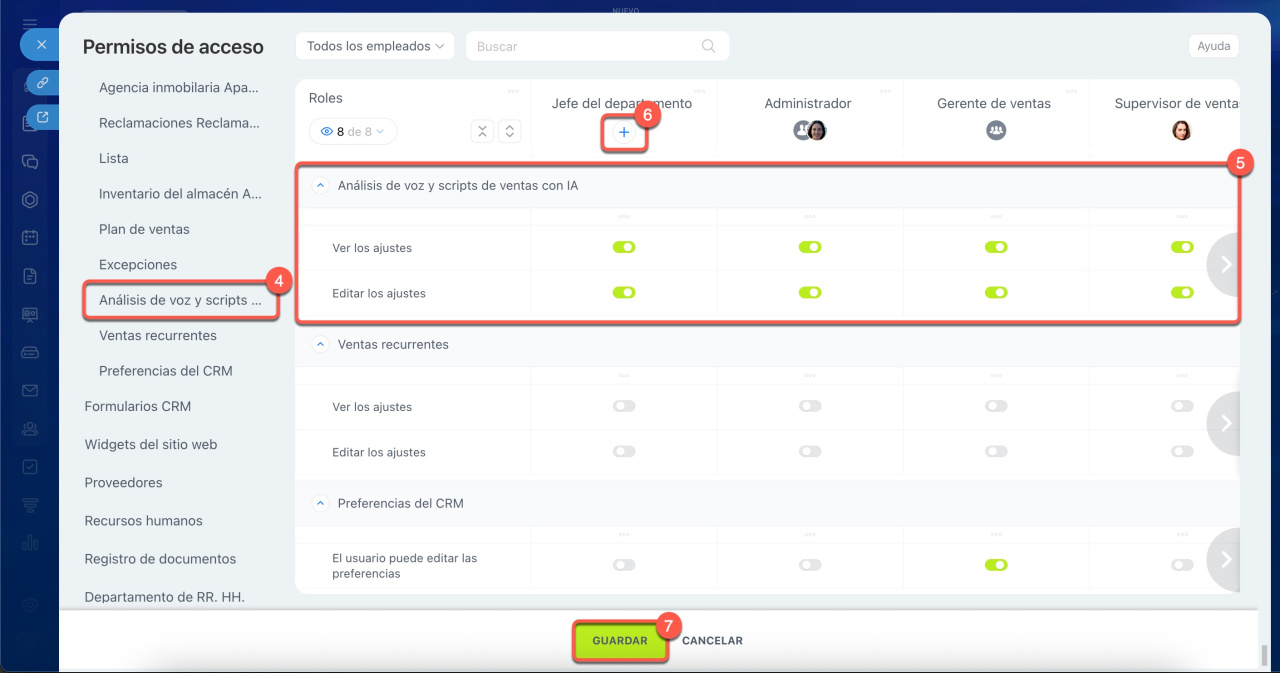
Task: Open the 8 de 8 roles visibility dropdown
Action: click(353, 131)
